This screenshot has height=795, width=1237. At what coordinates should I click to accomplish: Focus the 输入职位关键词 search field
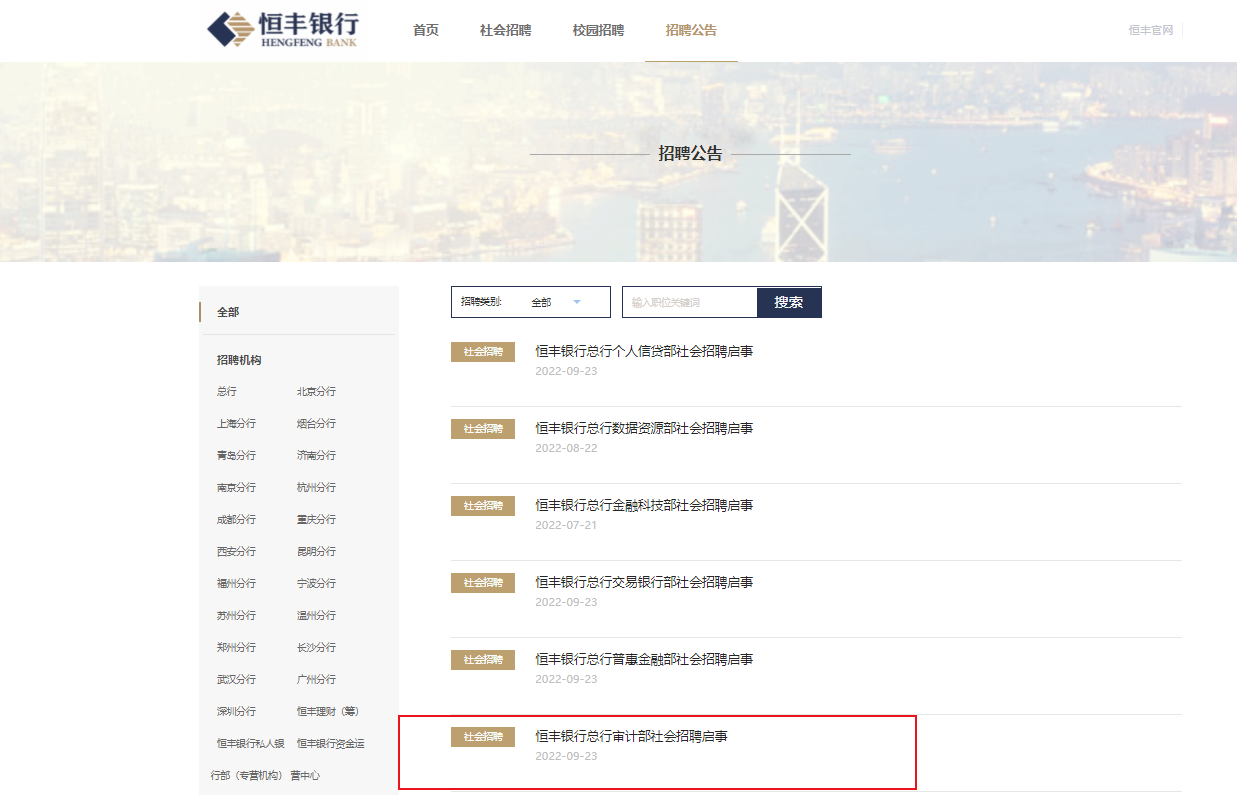point(689,302)
